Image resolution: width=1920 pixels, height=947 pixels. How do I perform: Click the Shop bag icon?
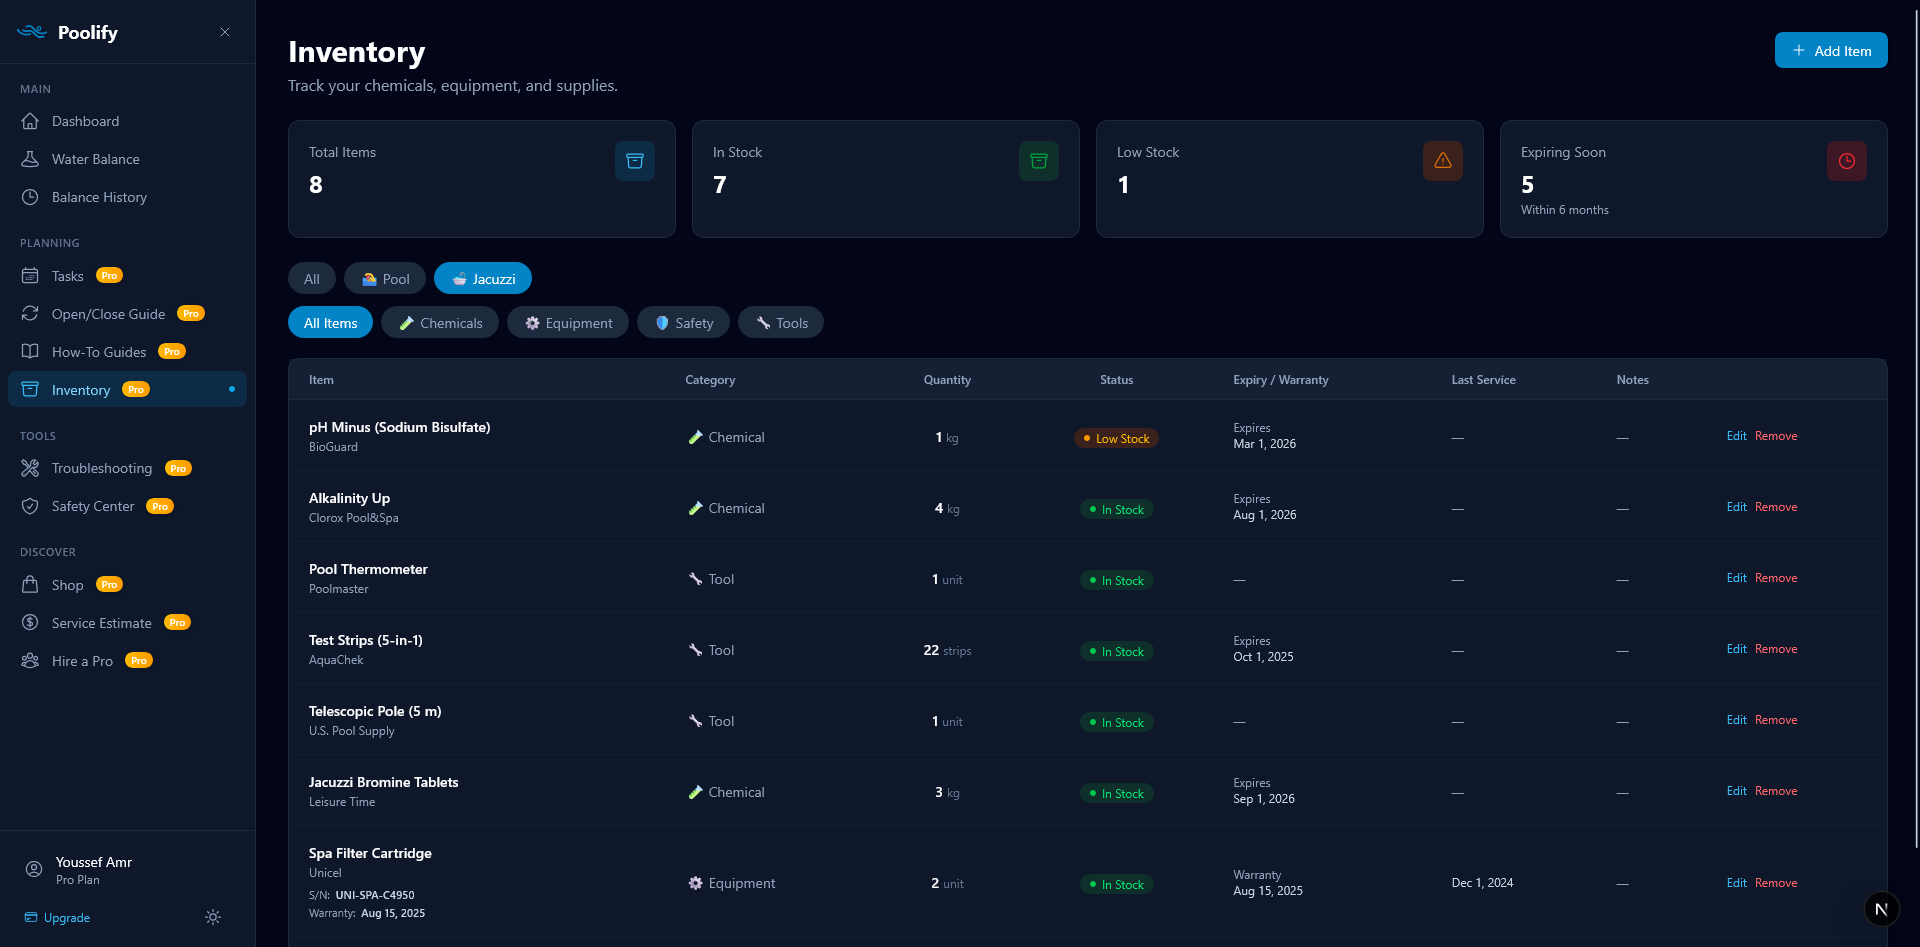[x=30, y=585]
